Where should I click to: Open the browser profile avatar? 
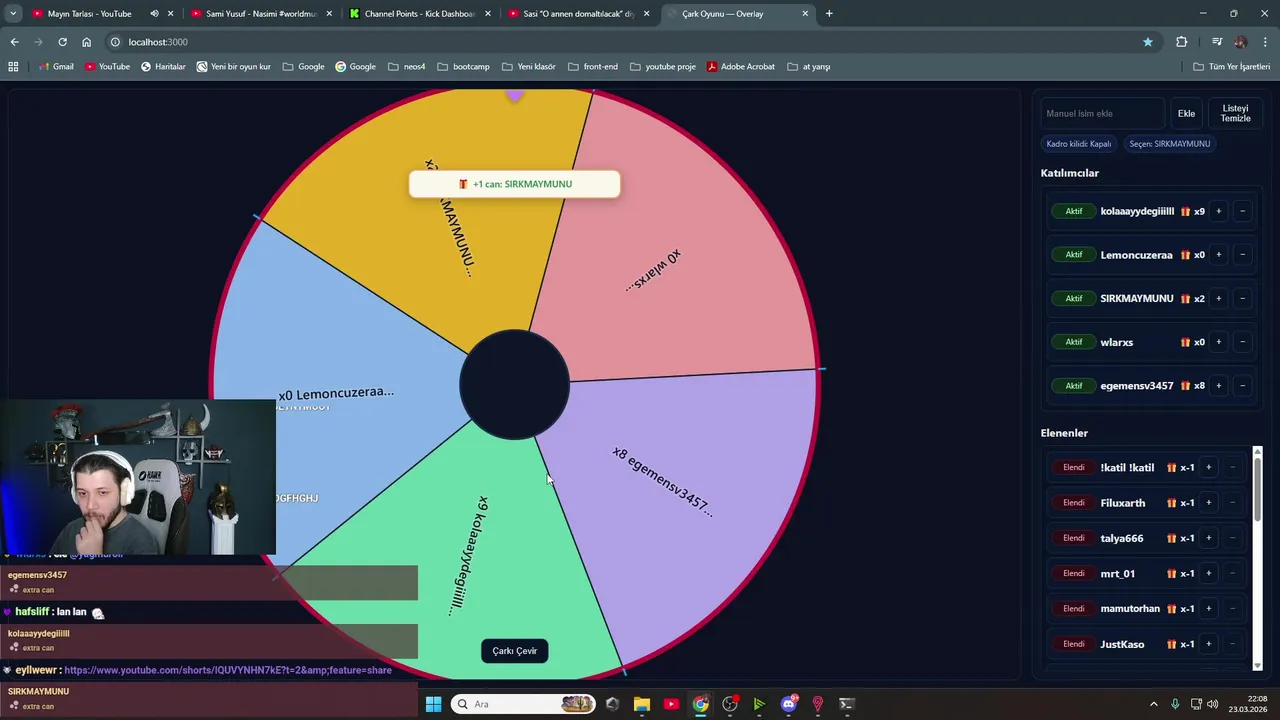[1241, 42]
